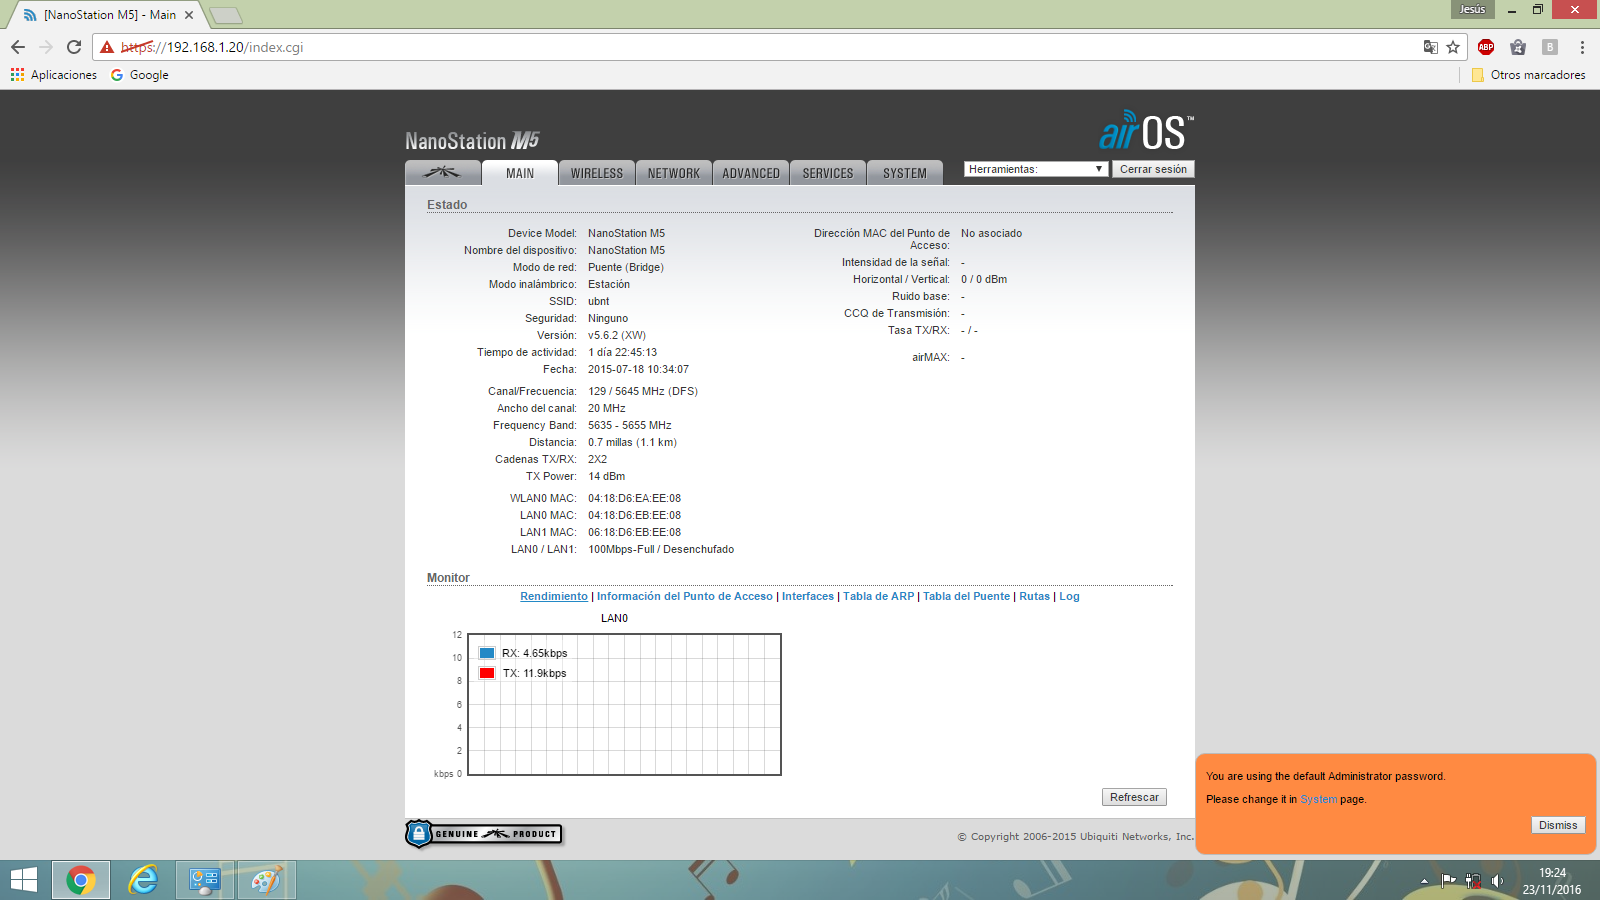Click the version value v5.6.2 (XW)

tap(617, 335)
